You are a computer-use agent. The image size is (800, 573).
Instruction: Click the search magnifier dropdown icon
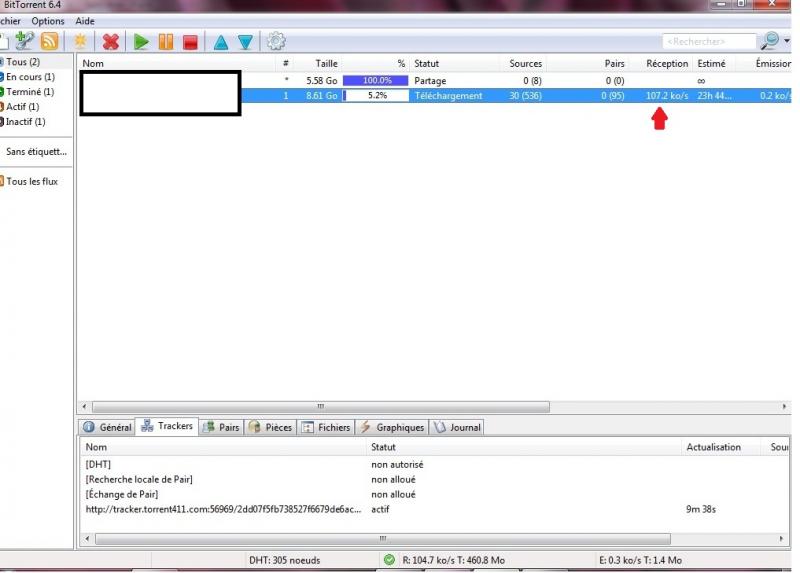771,41
